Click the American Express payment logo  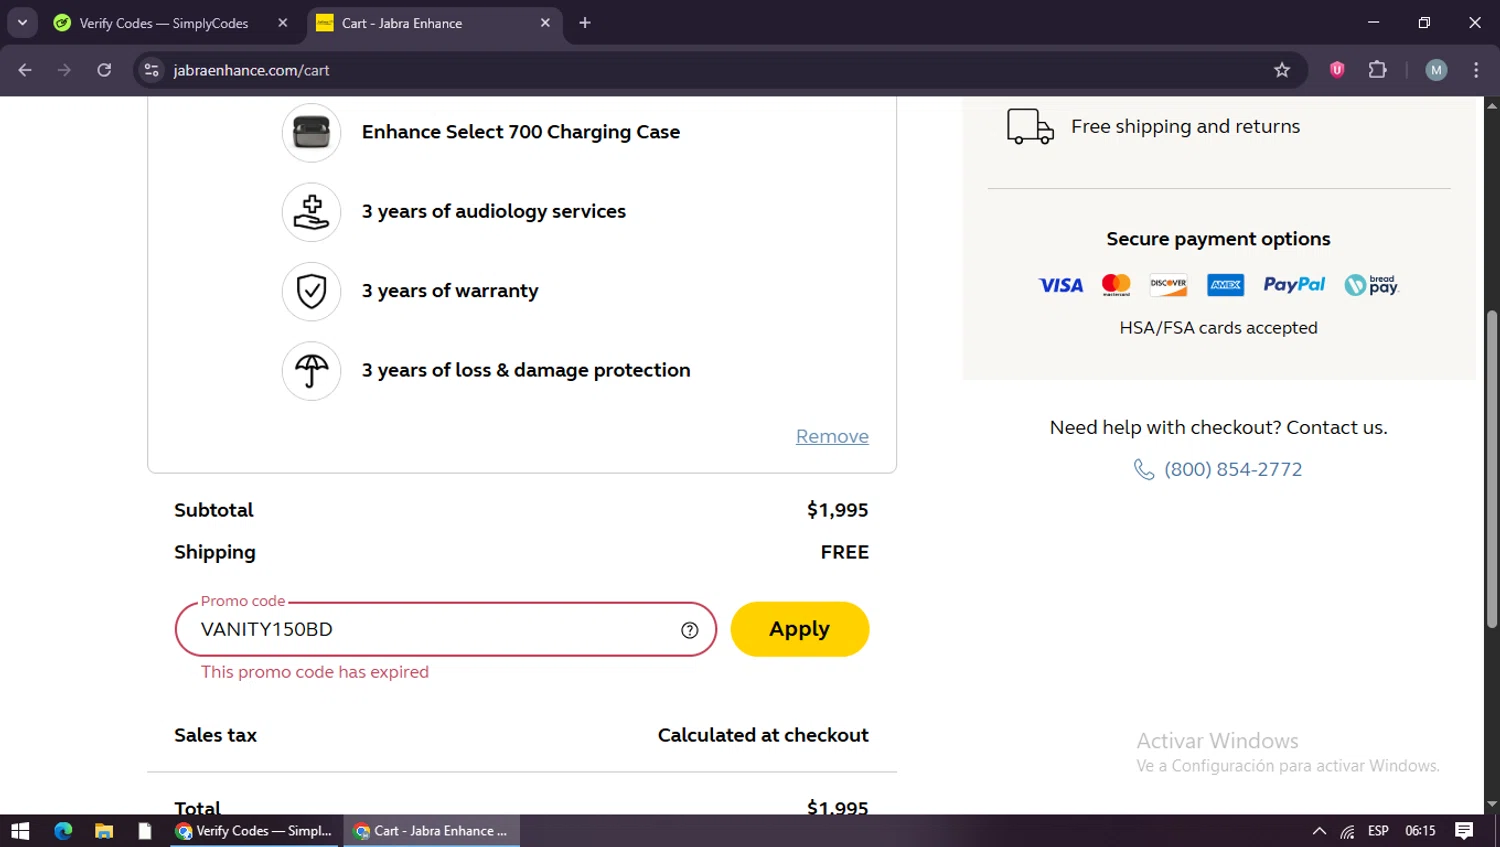(1225, 285)
